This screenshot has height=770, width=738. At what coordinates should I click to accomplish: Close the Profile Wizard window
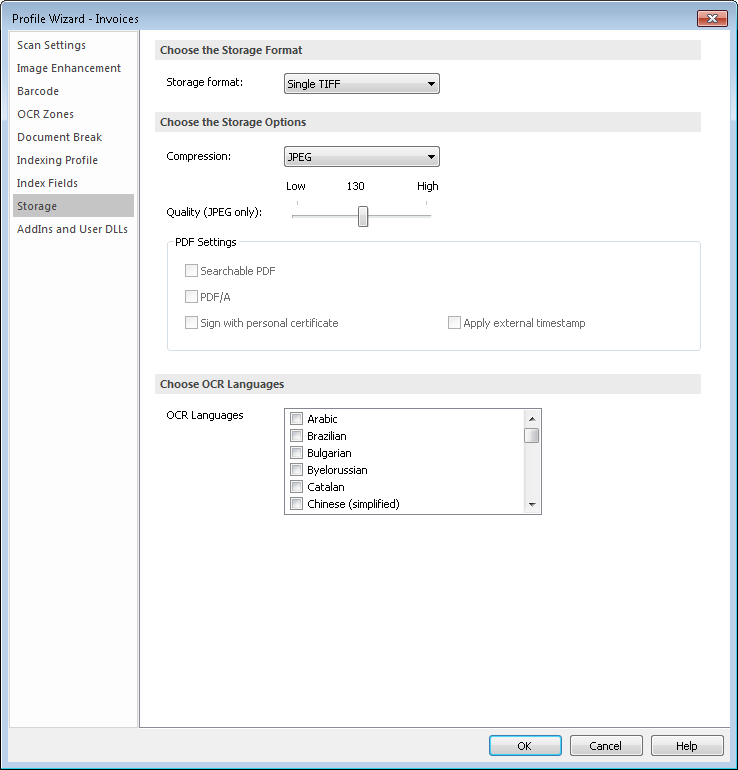point(712,19)
